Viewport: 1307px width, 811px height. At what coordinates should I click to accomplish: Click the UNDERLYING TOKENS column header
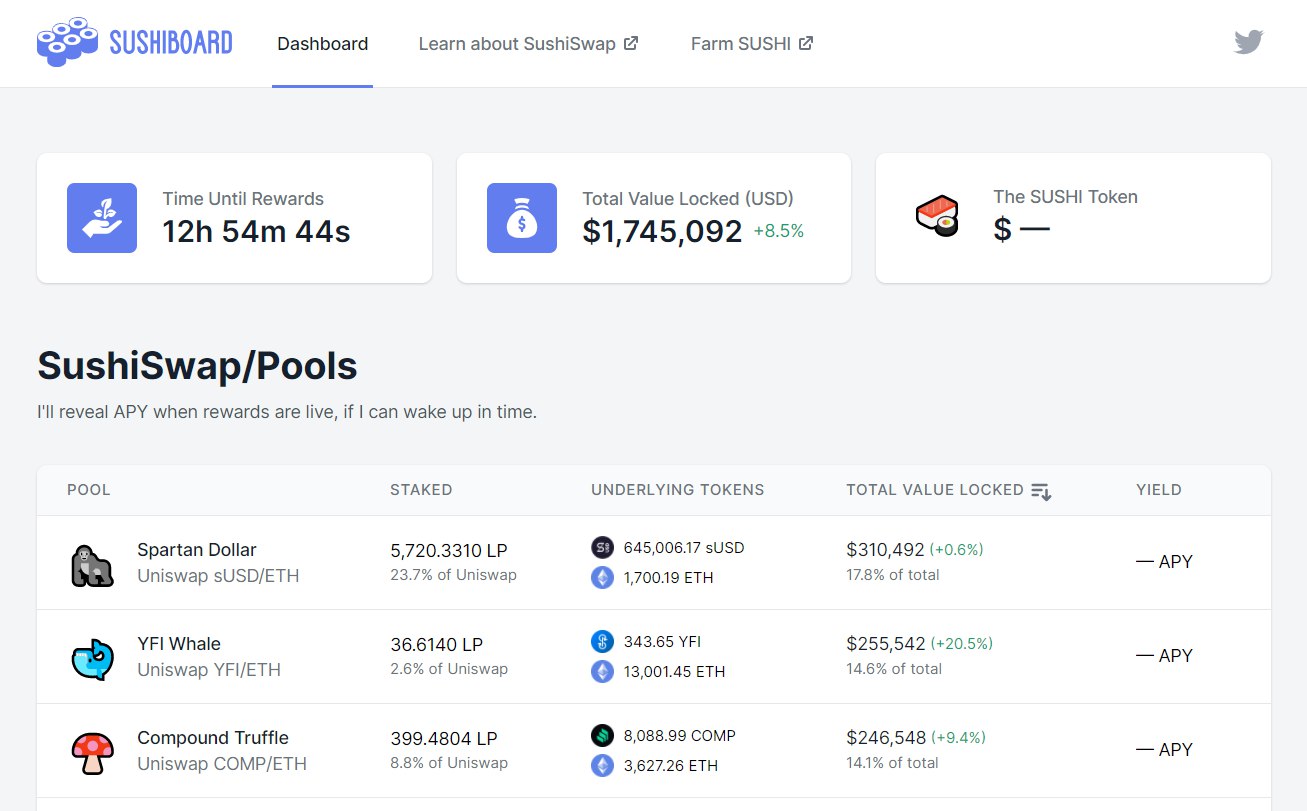coord(678,490)
